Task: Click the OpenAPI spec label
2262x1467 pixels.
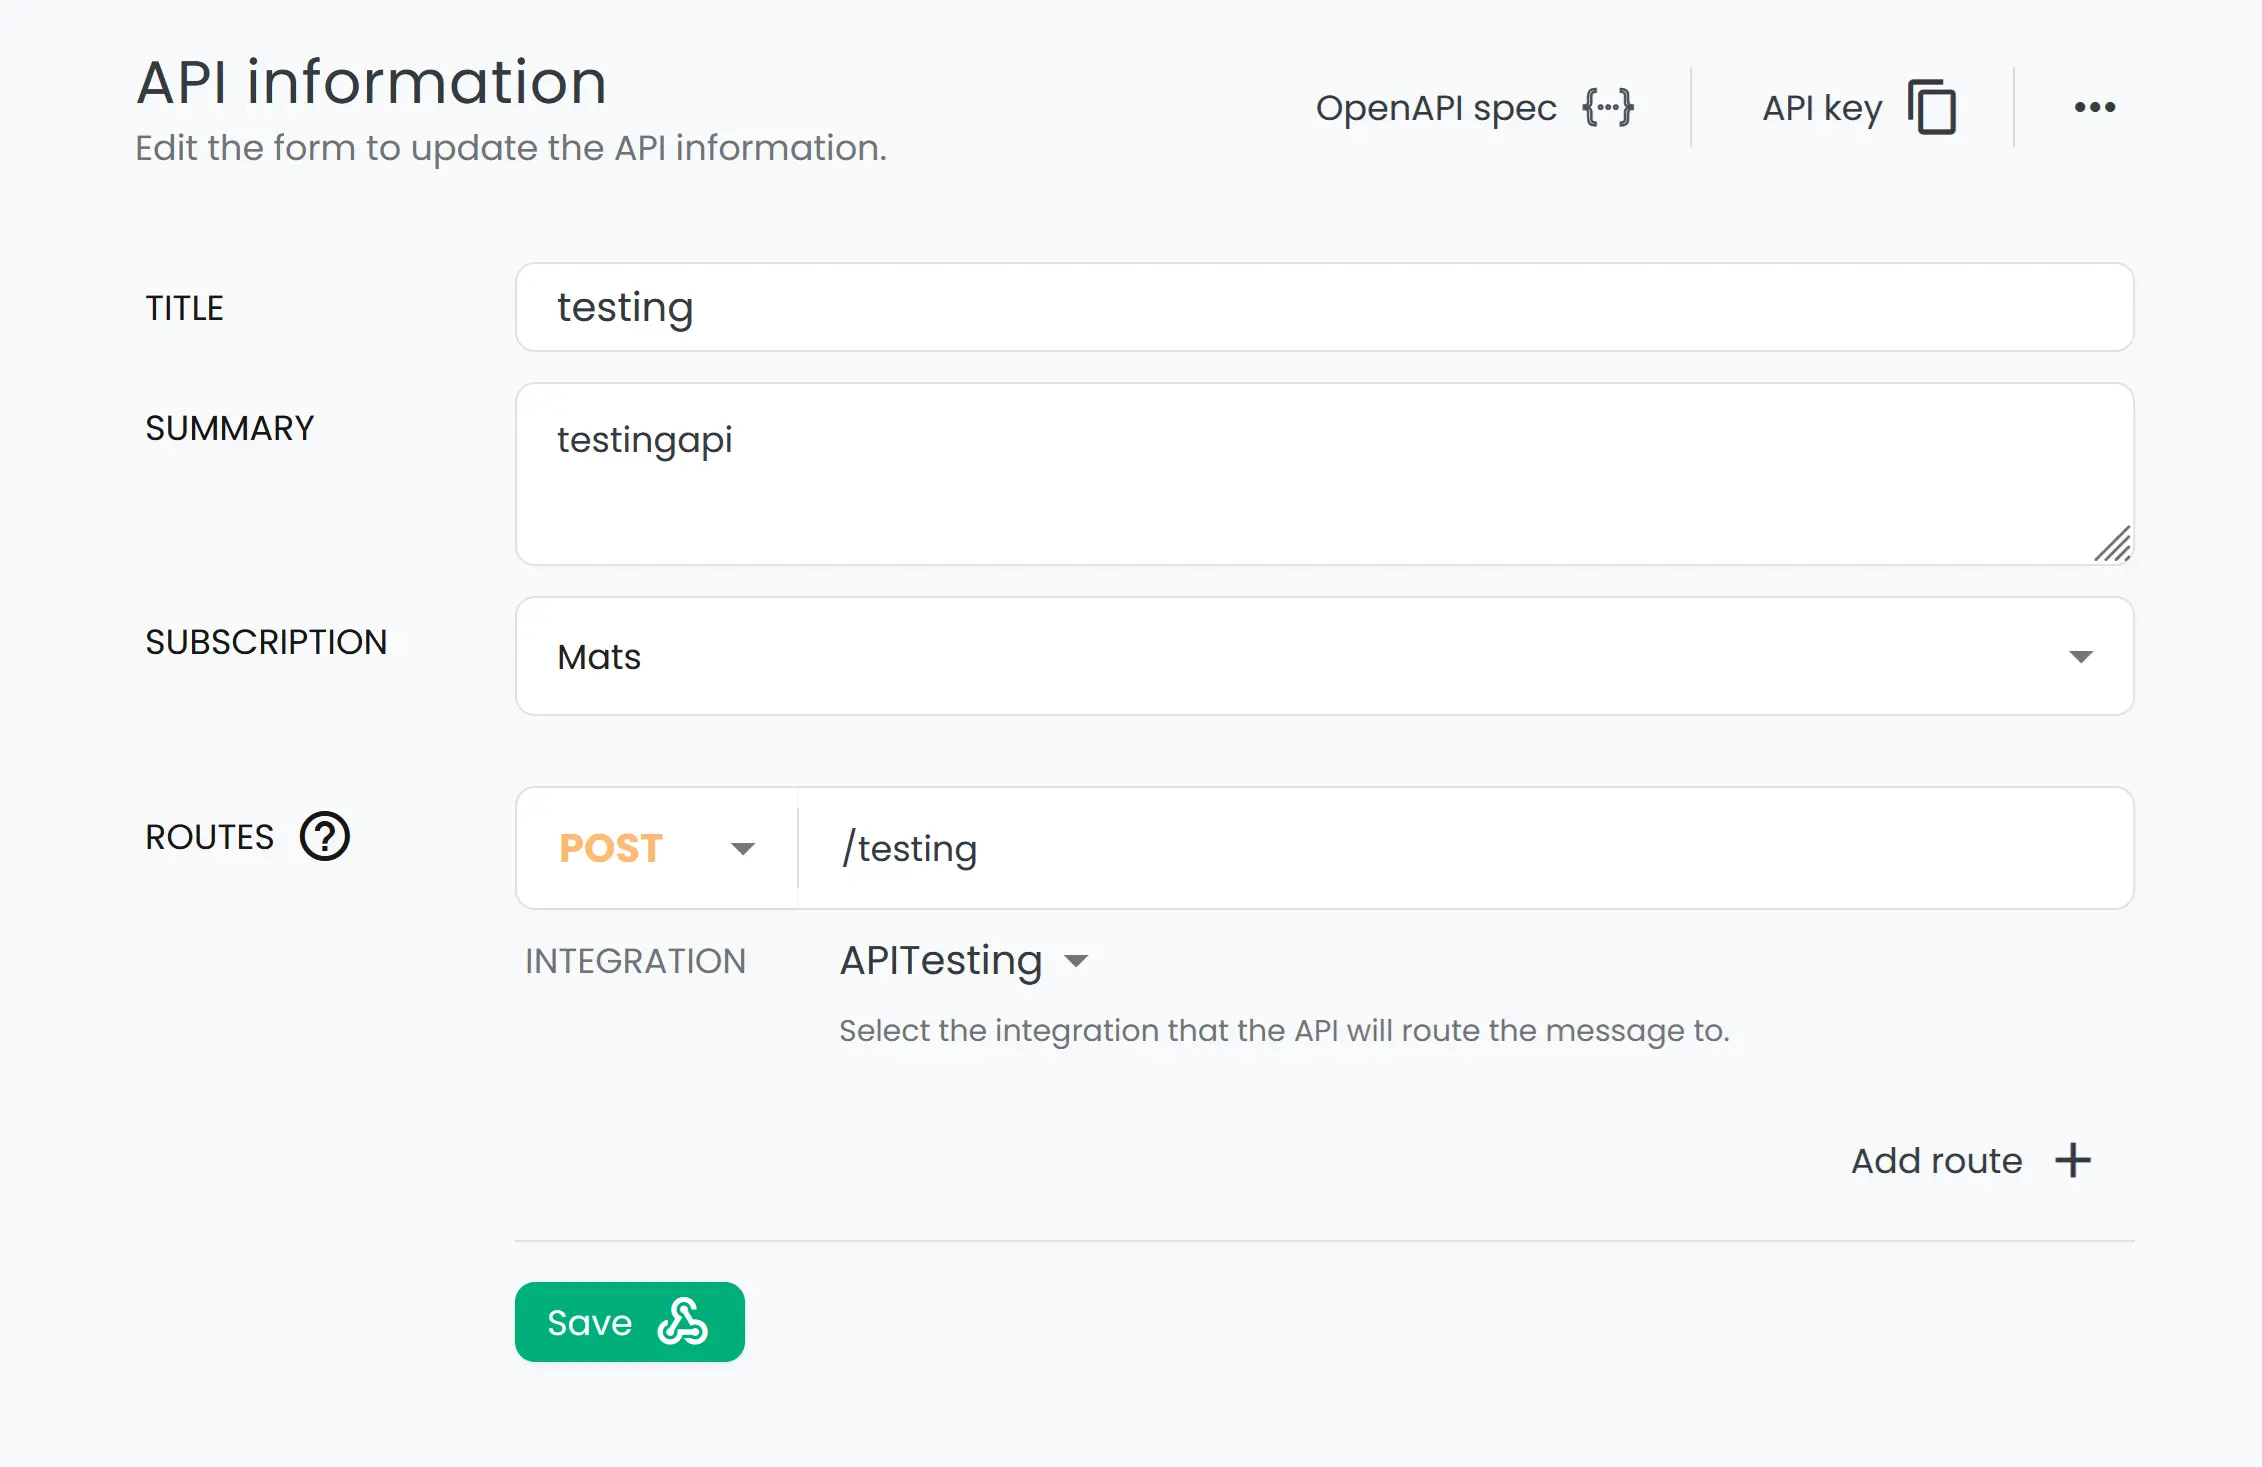Action: tap(1436, 107)
